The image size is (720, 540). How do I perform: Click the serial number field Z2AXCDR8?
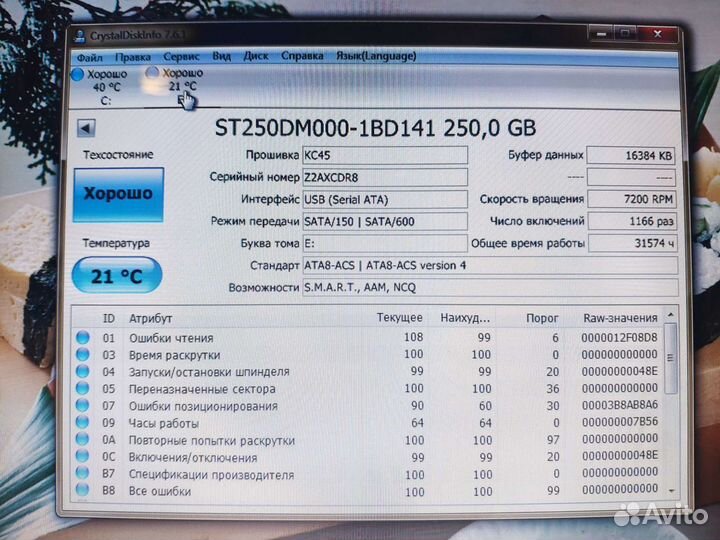(x=385, y=177)
